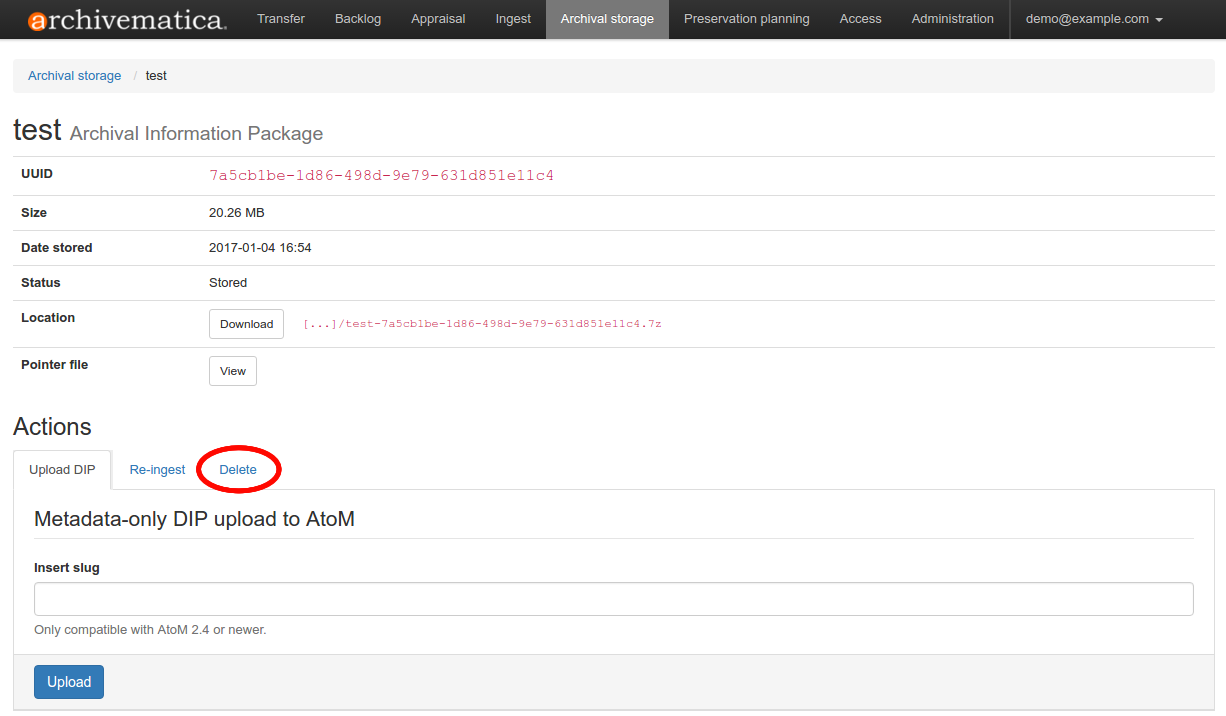This screenshot has height=716, width=1226.
Task: Open the Delete tab
Action: pyautogui.click(x=238, y=470)
